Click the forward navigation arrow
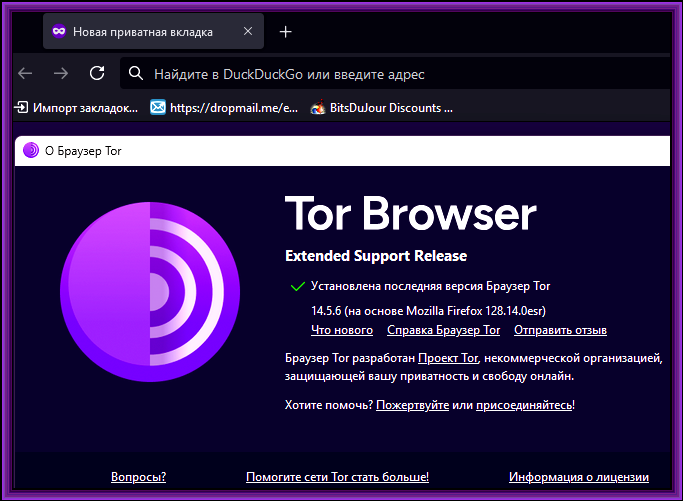683x501 pixels. point(61,73)
